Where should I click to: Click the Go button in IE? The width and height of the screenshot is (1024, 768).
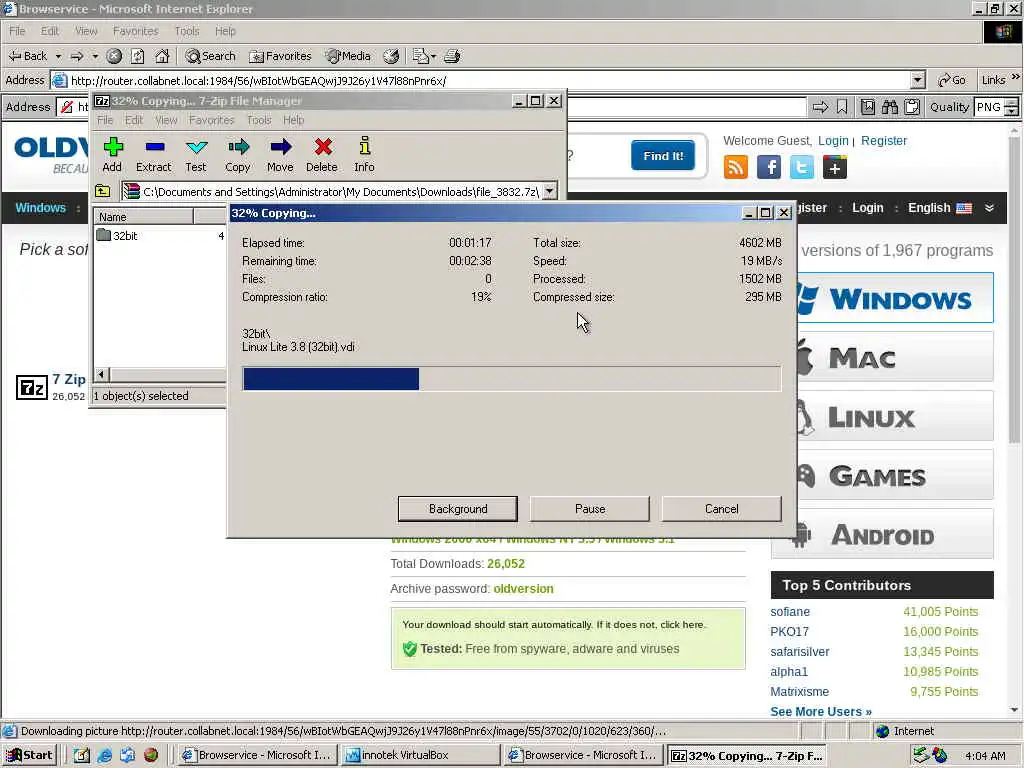point(952,80)
